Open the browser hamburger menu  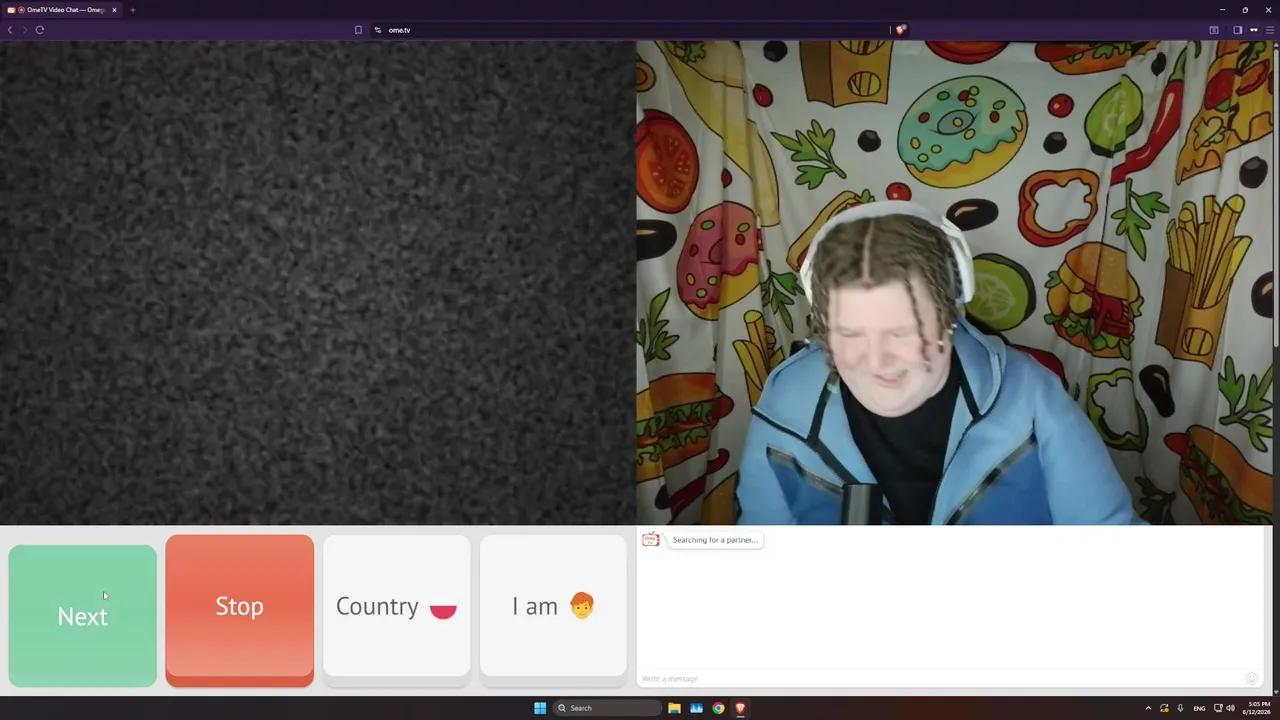[1270, 30]
